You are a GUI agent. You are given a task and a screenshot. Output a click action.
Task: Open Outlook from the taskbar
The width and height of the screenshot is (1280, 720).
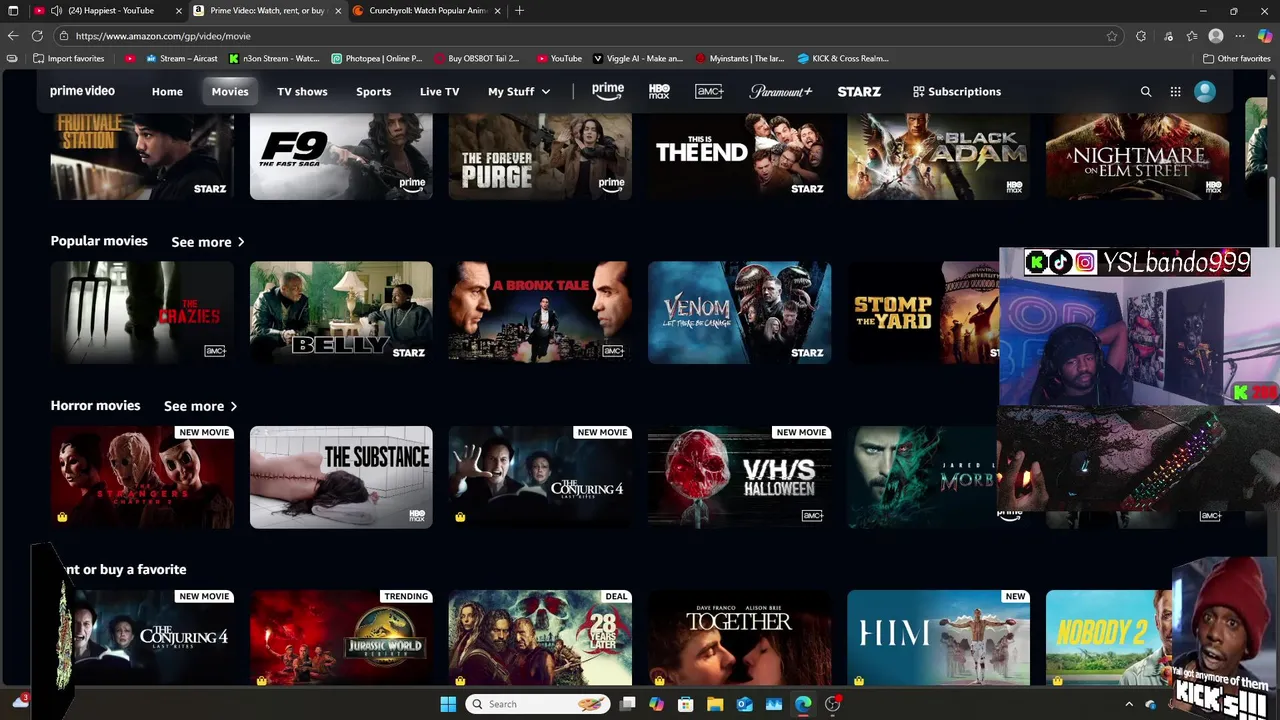(744, 704)
